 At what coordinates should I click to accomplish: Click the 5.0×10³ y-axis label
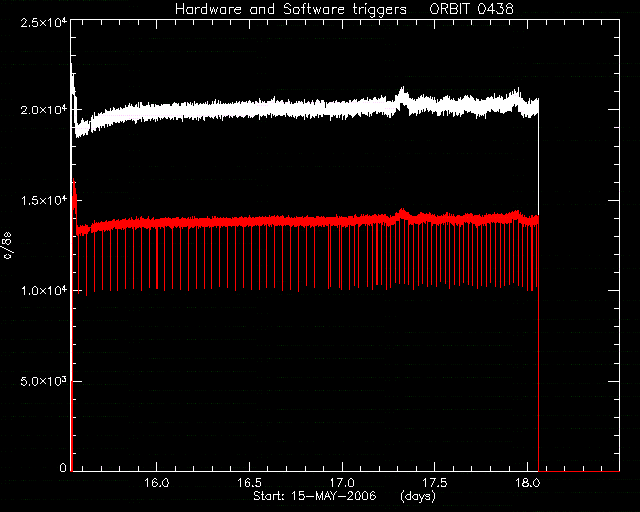coord(44,381)
